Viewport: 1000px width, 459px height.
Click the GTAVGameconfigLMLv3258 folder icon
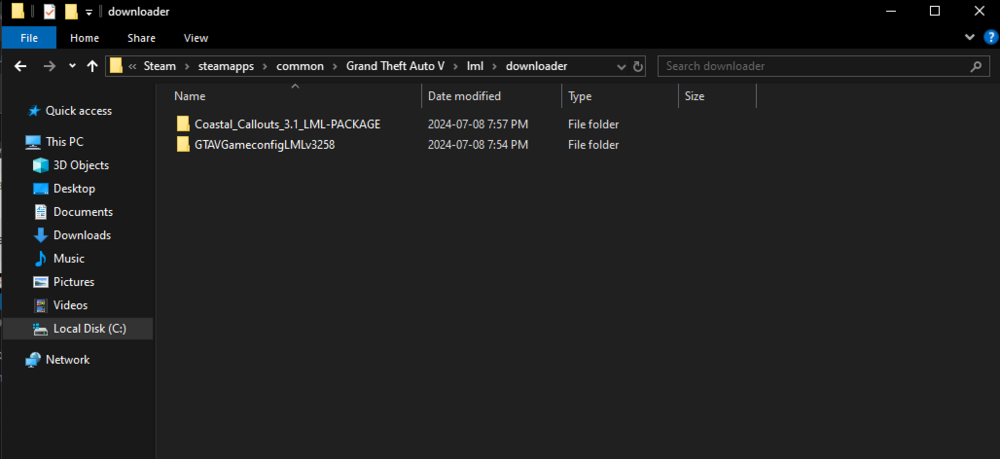pos(184,145)
